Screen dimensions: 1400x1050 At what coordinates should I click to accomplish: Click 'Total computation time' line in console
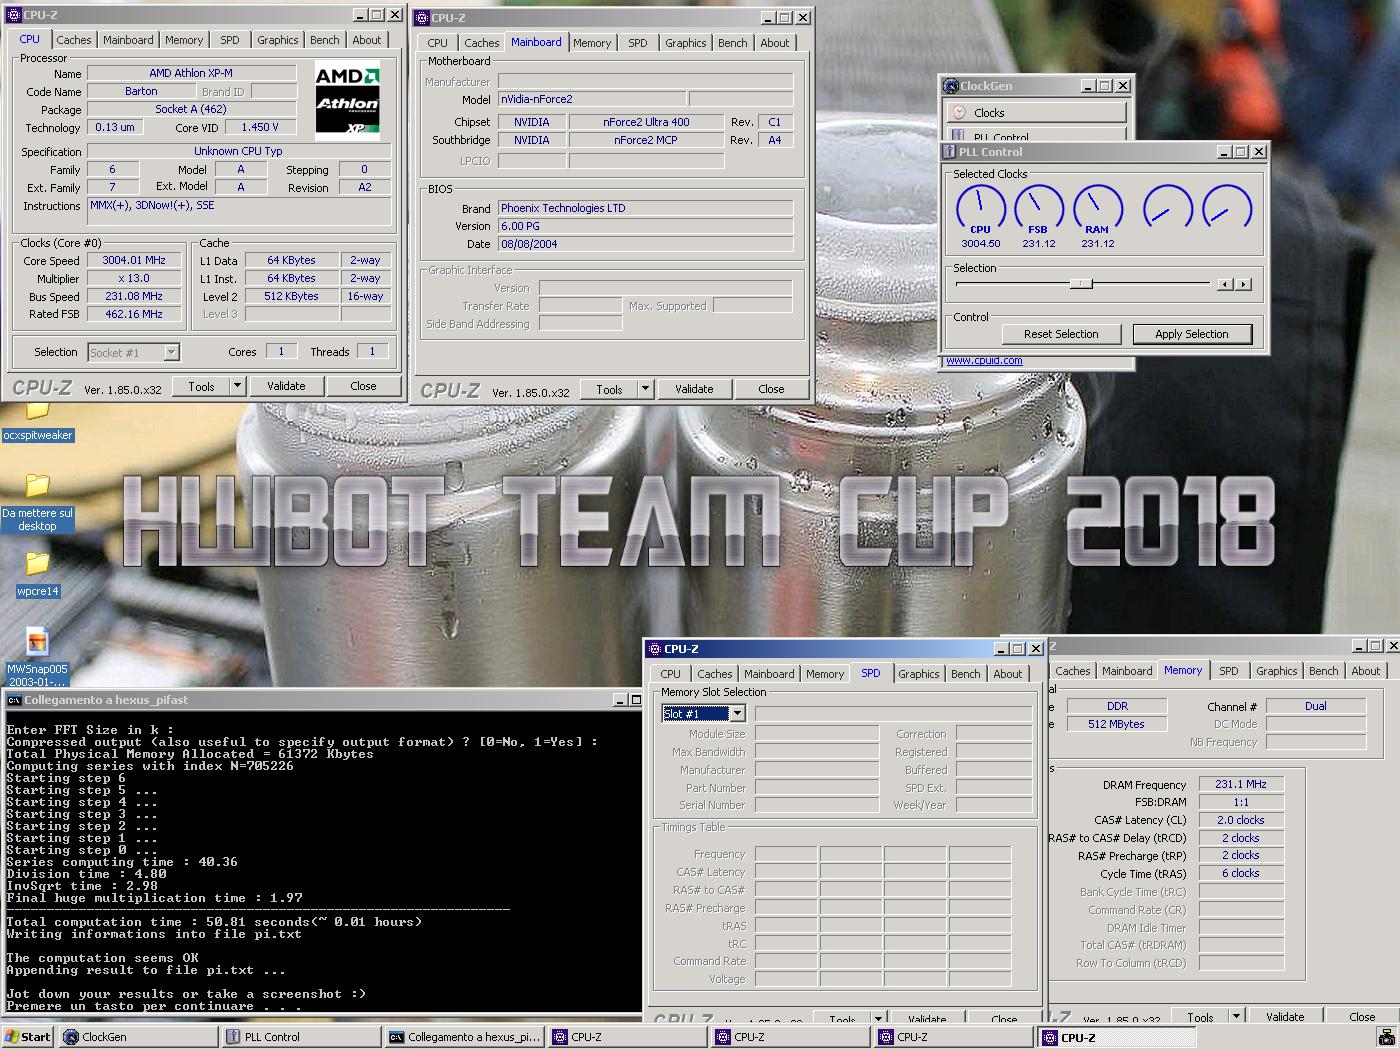click(x=214, y=922)
